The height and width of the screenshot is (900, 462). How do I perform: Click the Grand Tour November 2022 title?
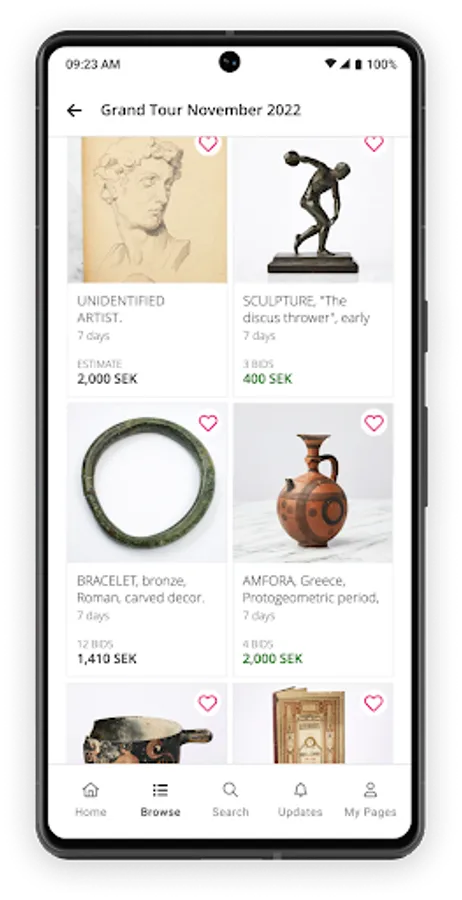click(201, 110)
